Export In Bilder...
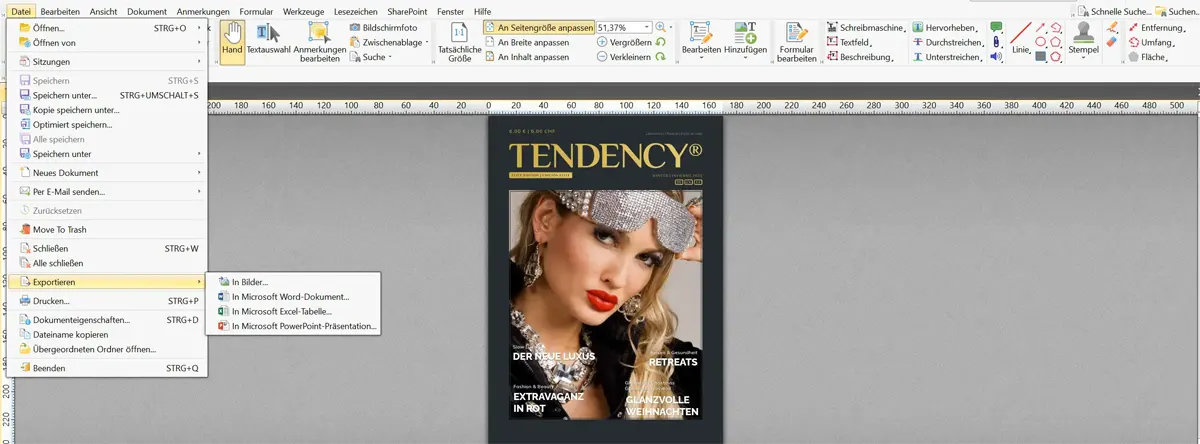 tap(293, 282)
